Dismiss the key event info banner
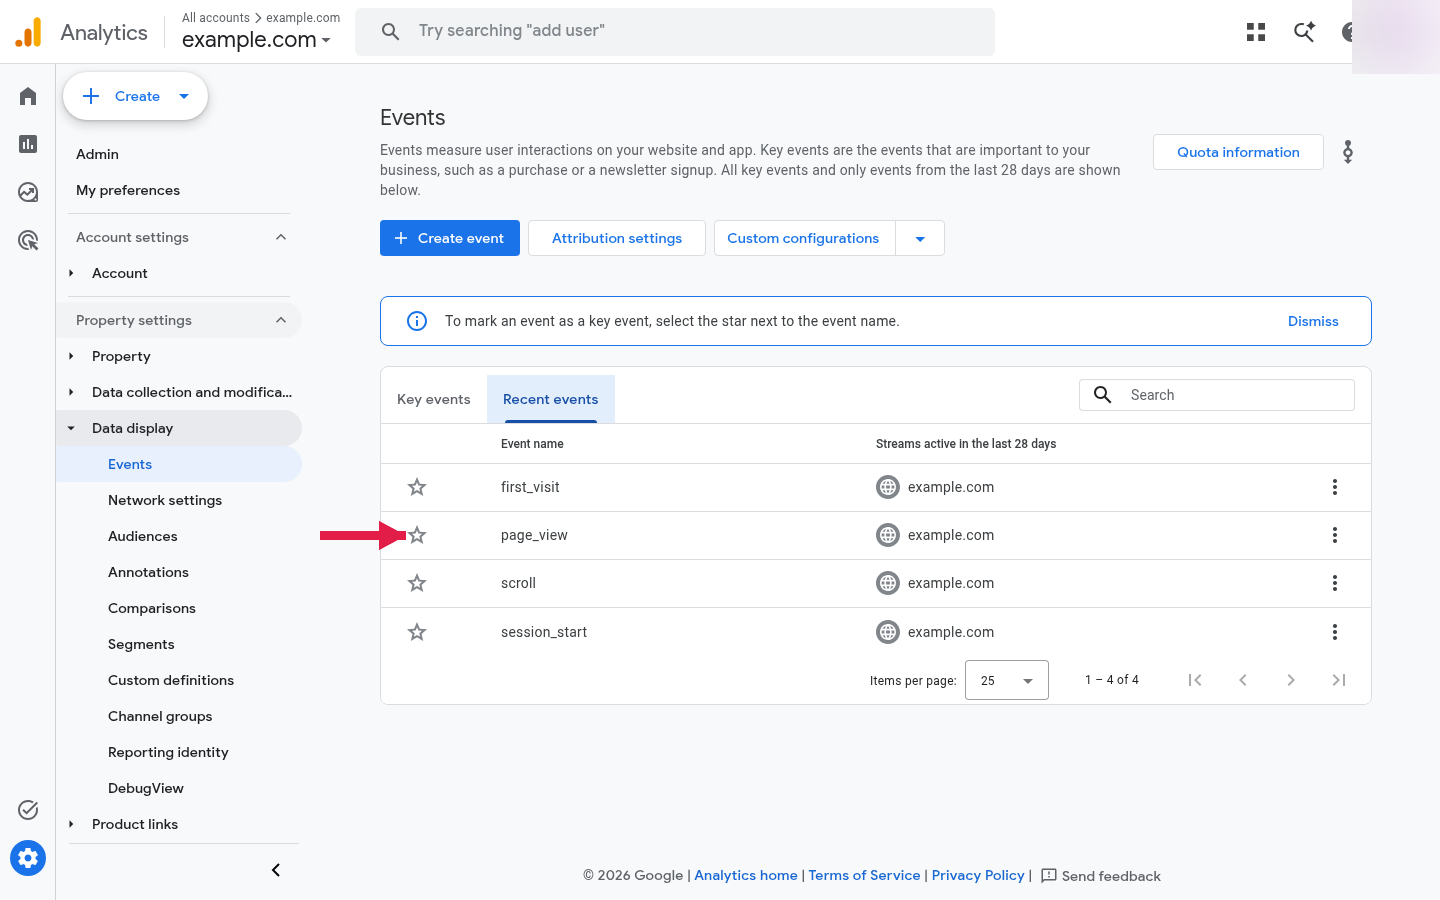The image size is (1440, 900). [x=1313, y=321]
